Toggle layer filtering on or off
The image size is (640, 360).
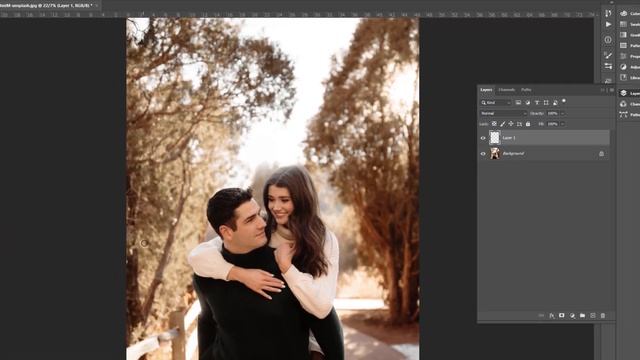click(x=564, y=101)
